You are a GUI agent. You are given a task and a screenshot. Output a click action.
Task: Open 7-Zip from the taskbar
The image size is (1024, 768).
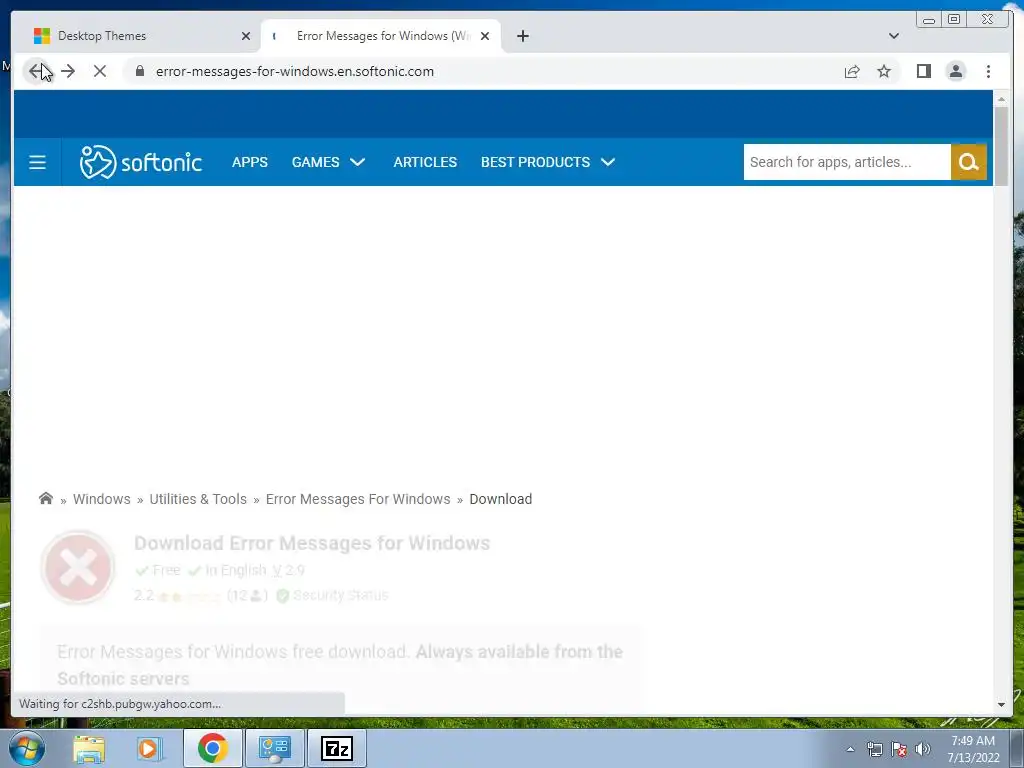[x=337, y=748]
